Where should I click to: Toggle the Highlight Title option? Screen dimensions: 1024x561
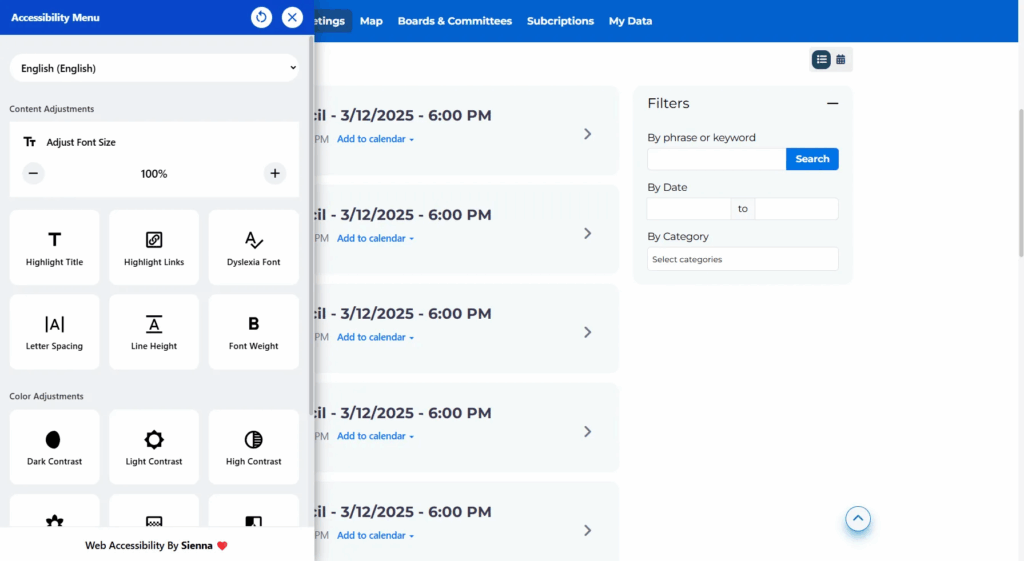tap(54, 248)
